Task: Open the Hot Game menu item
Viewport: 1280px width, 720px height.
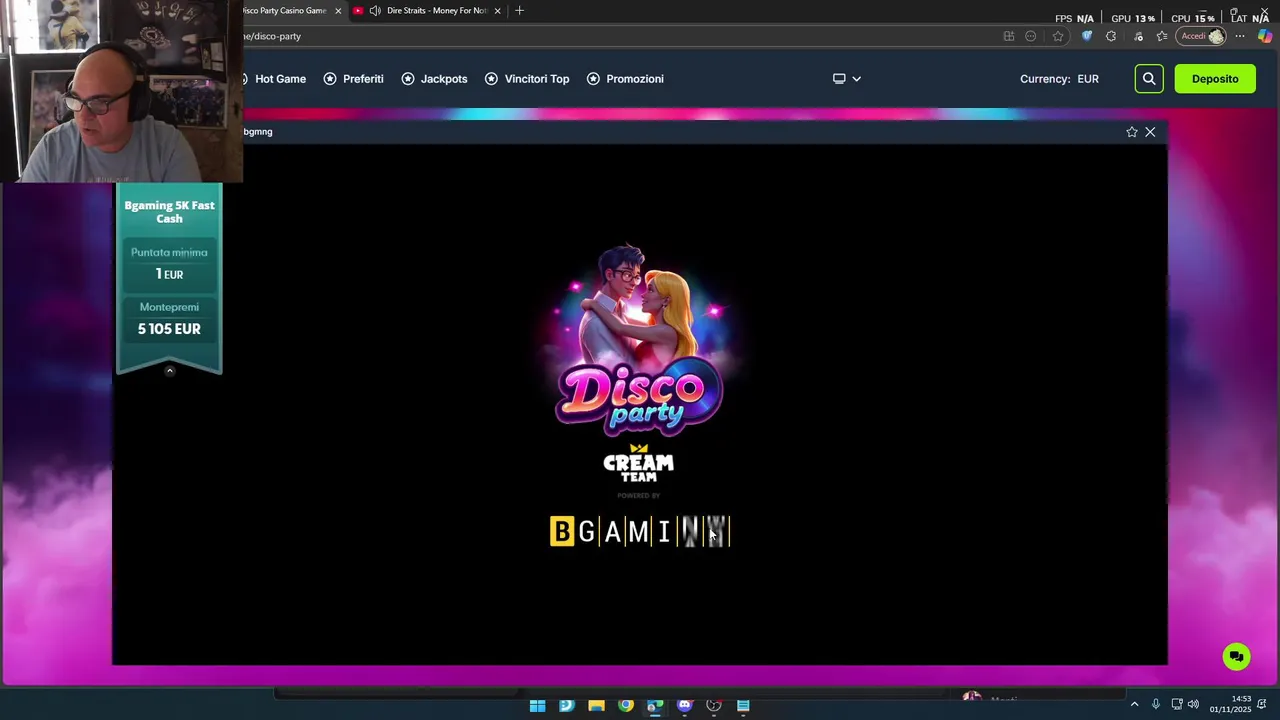Action: 280,79
